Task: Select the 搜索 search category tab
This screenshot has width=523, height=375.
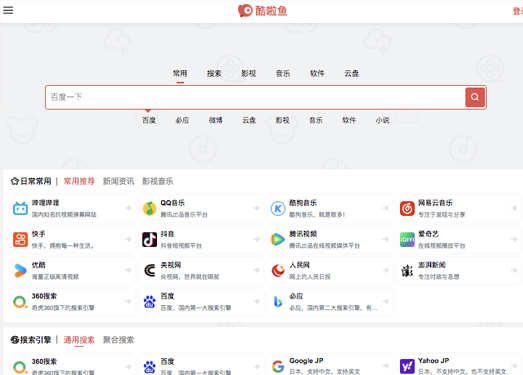Action: click(214, 73)
